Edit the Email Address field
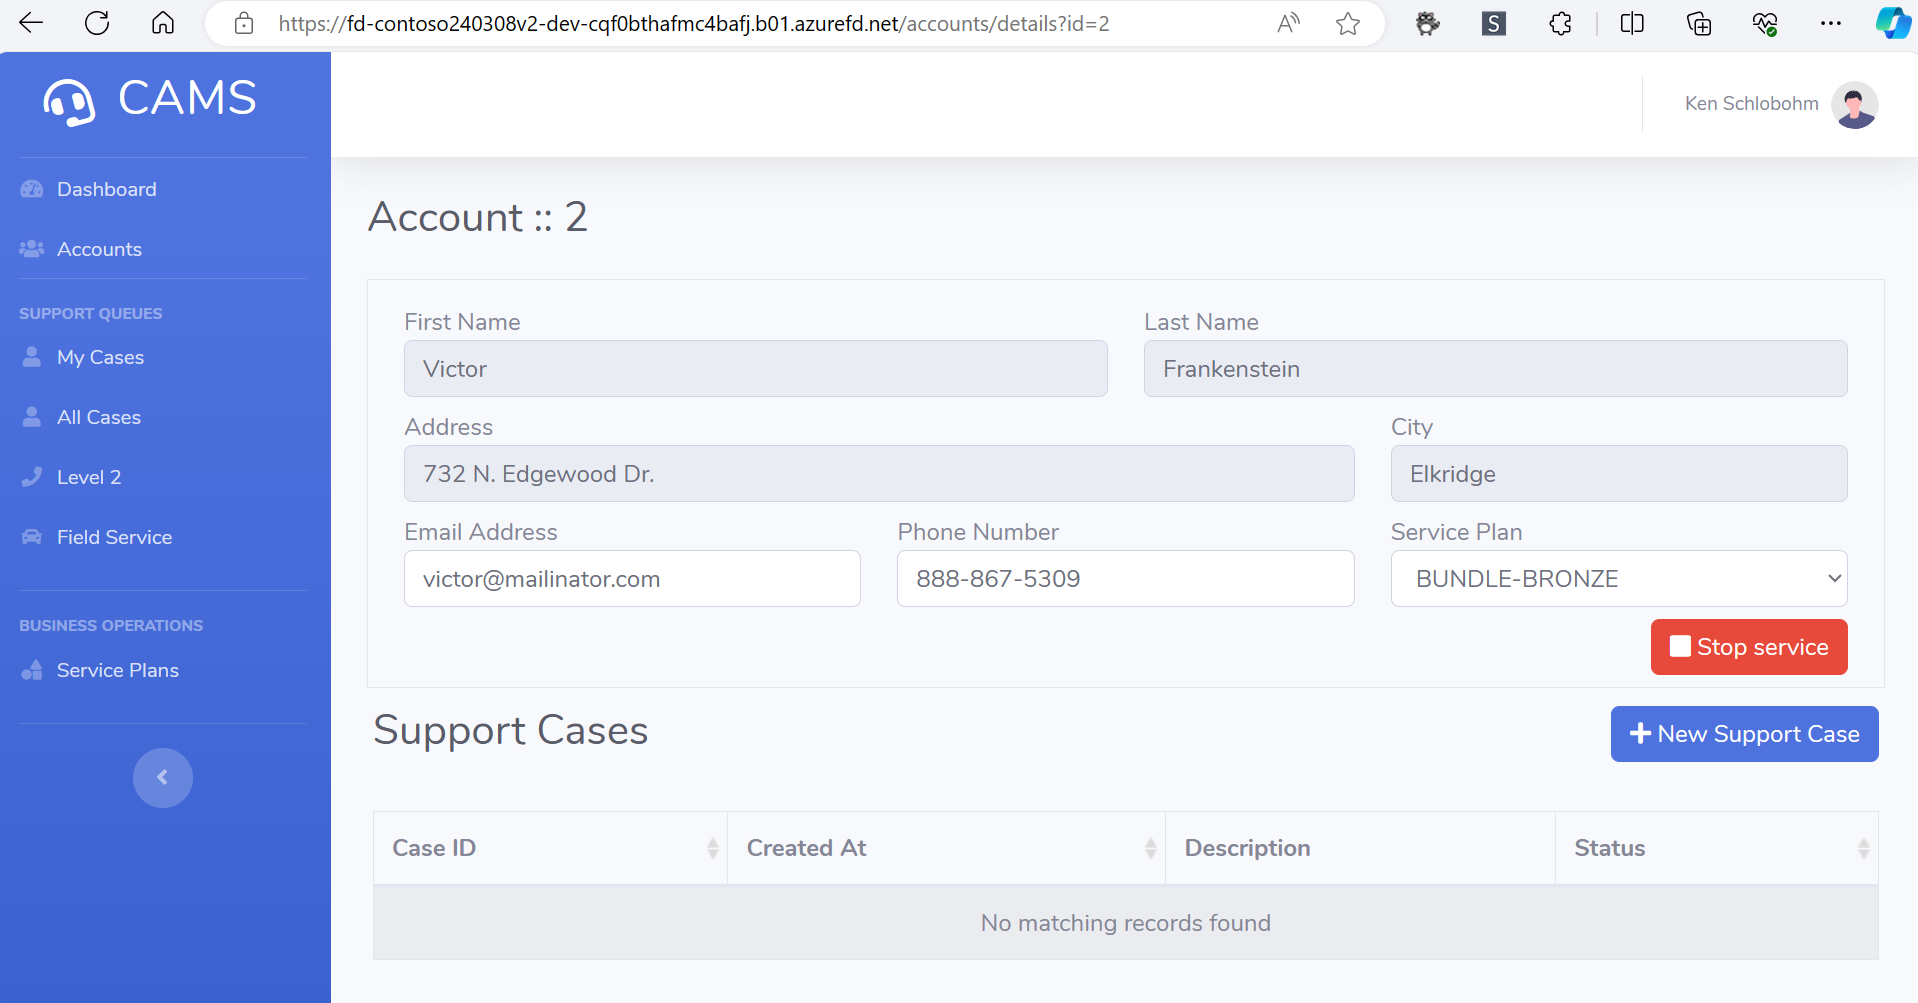 pos(632,579)
